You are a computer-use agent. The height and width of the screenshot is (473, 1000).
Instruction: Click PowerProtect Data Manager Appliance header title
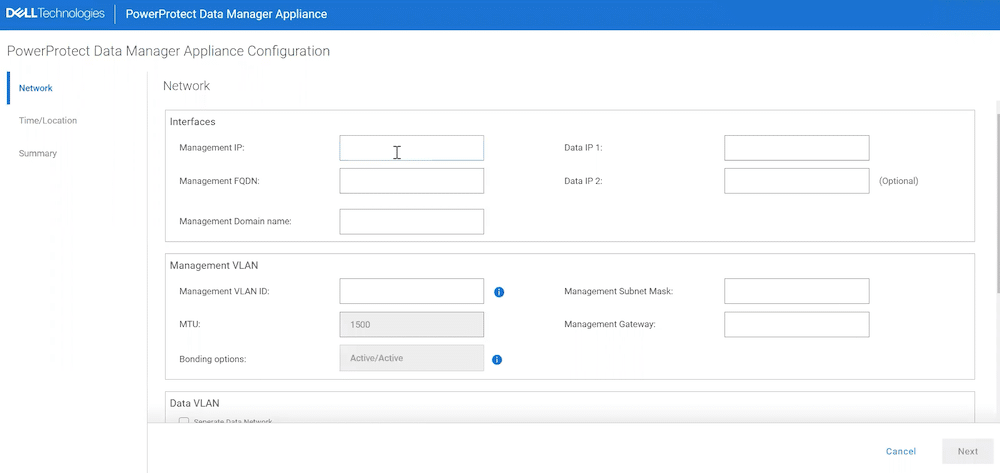(x=226, y=14)
